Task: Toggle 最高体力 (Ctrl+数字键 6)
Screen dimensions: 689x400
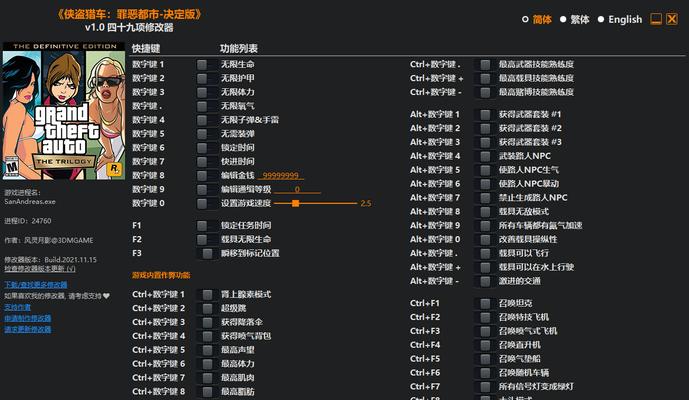Action: pyautogui.click(x=207, y=364)
